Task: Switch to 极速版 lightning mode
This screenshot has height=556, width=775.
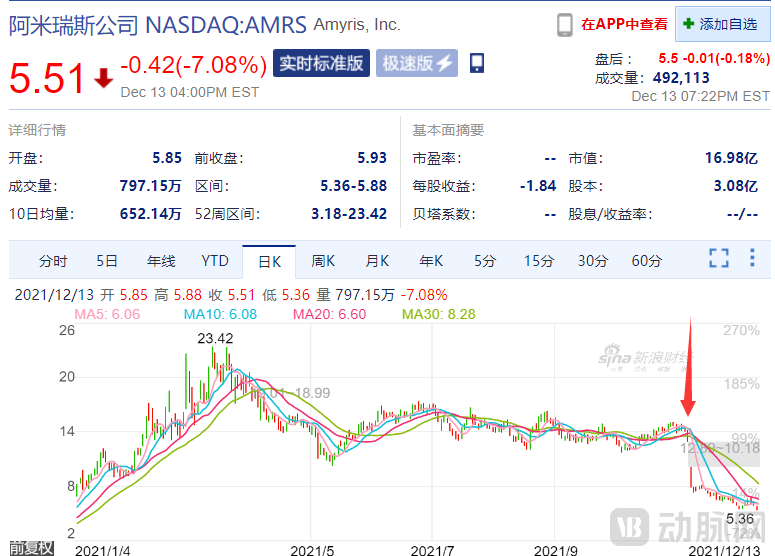Action: click(x=417, y=63)
